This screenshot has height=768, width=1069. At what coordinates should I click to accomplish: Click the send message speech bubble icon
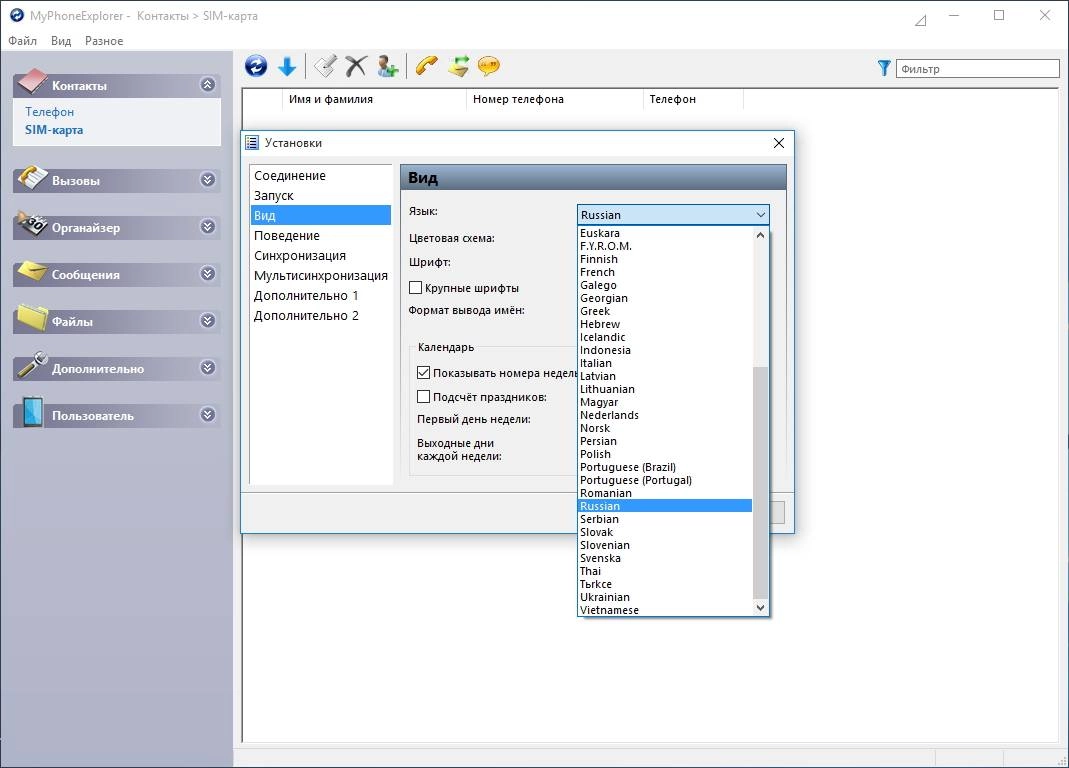click(489, 66)
